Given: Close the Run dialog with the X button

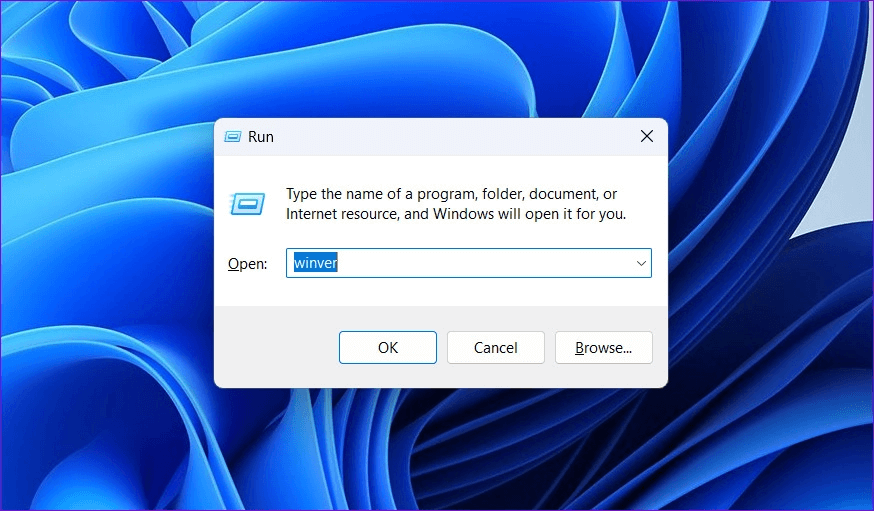Looking at the screenshot, I should 647,136.
